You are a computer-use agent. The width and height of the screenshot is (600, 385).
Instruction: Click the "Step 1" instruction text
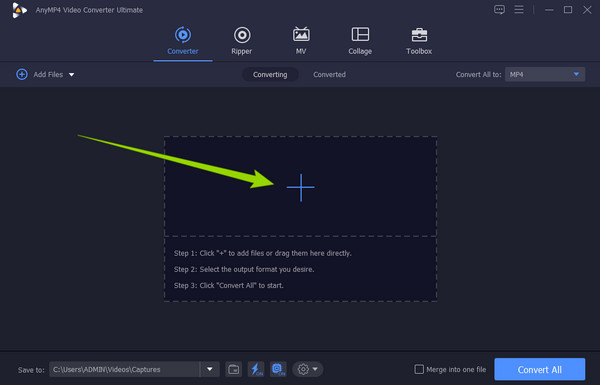pyautogui.click(x=262, y=253)
